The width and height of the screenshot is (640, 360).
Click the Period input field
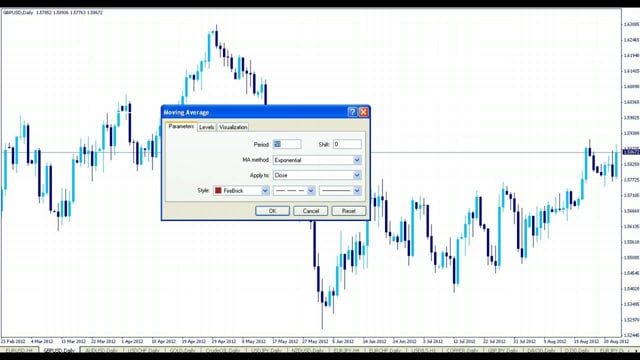pyautogui.click(x=287, y=144)
